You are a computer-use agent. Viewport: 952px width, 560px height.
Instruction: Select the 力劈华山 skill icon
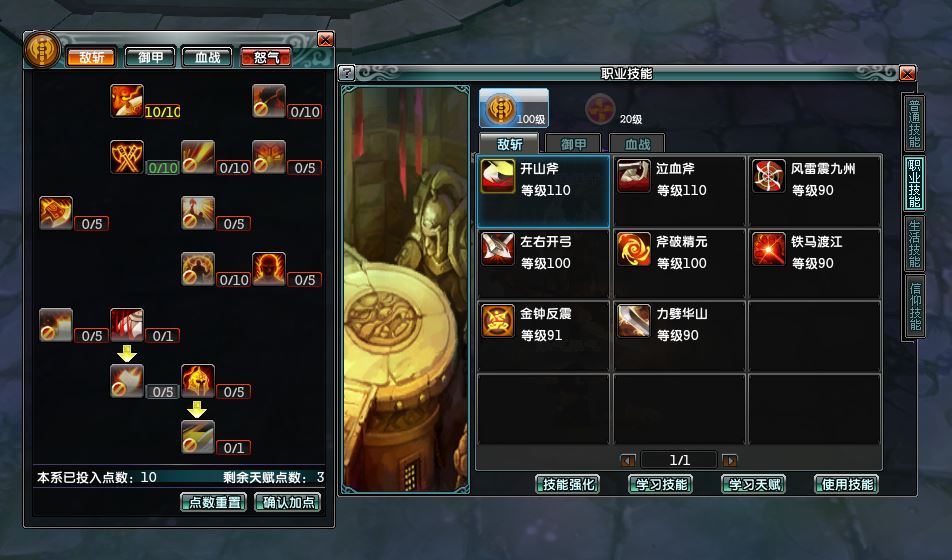coord(634,321)
